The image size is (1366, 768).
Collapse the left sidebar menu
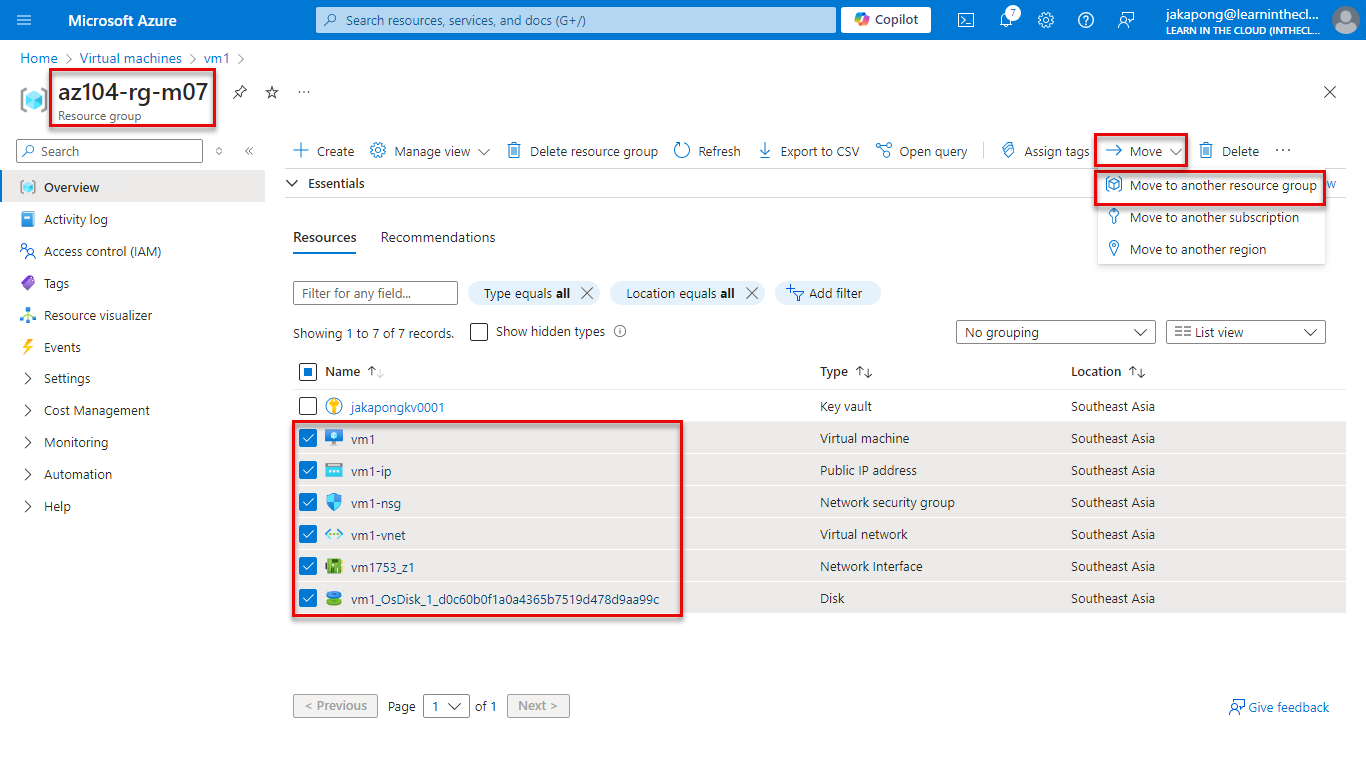(249, 151)
